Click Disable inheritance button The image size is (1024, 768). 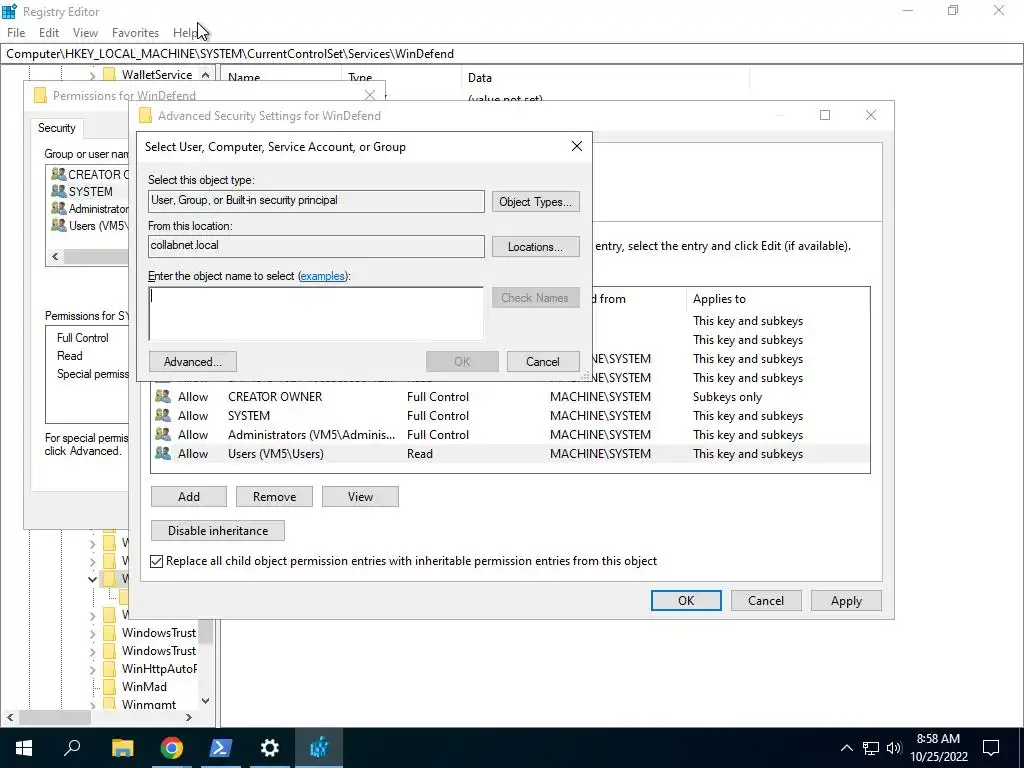click(x=217, y=531)
